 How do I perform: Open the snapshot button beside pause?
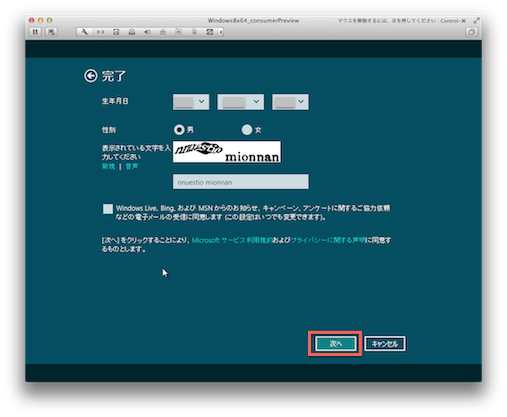[51, 32]
